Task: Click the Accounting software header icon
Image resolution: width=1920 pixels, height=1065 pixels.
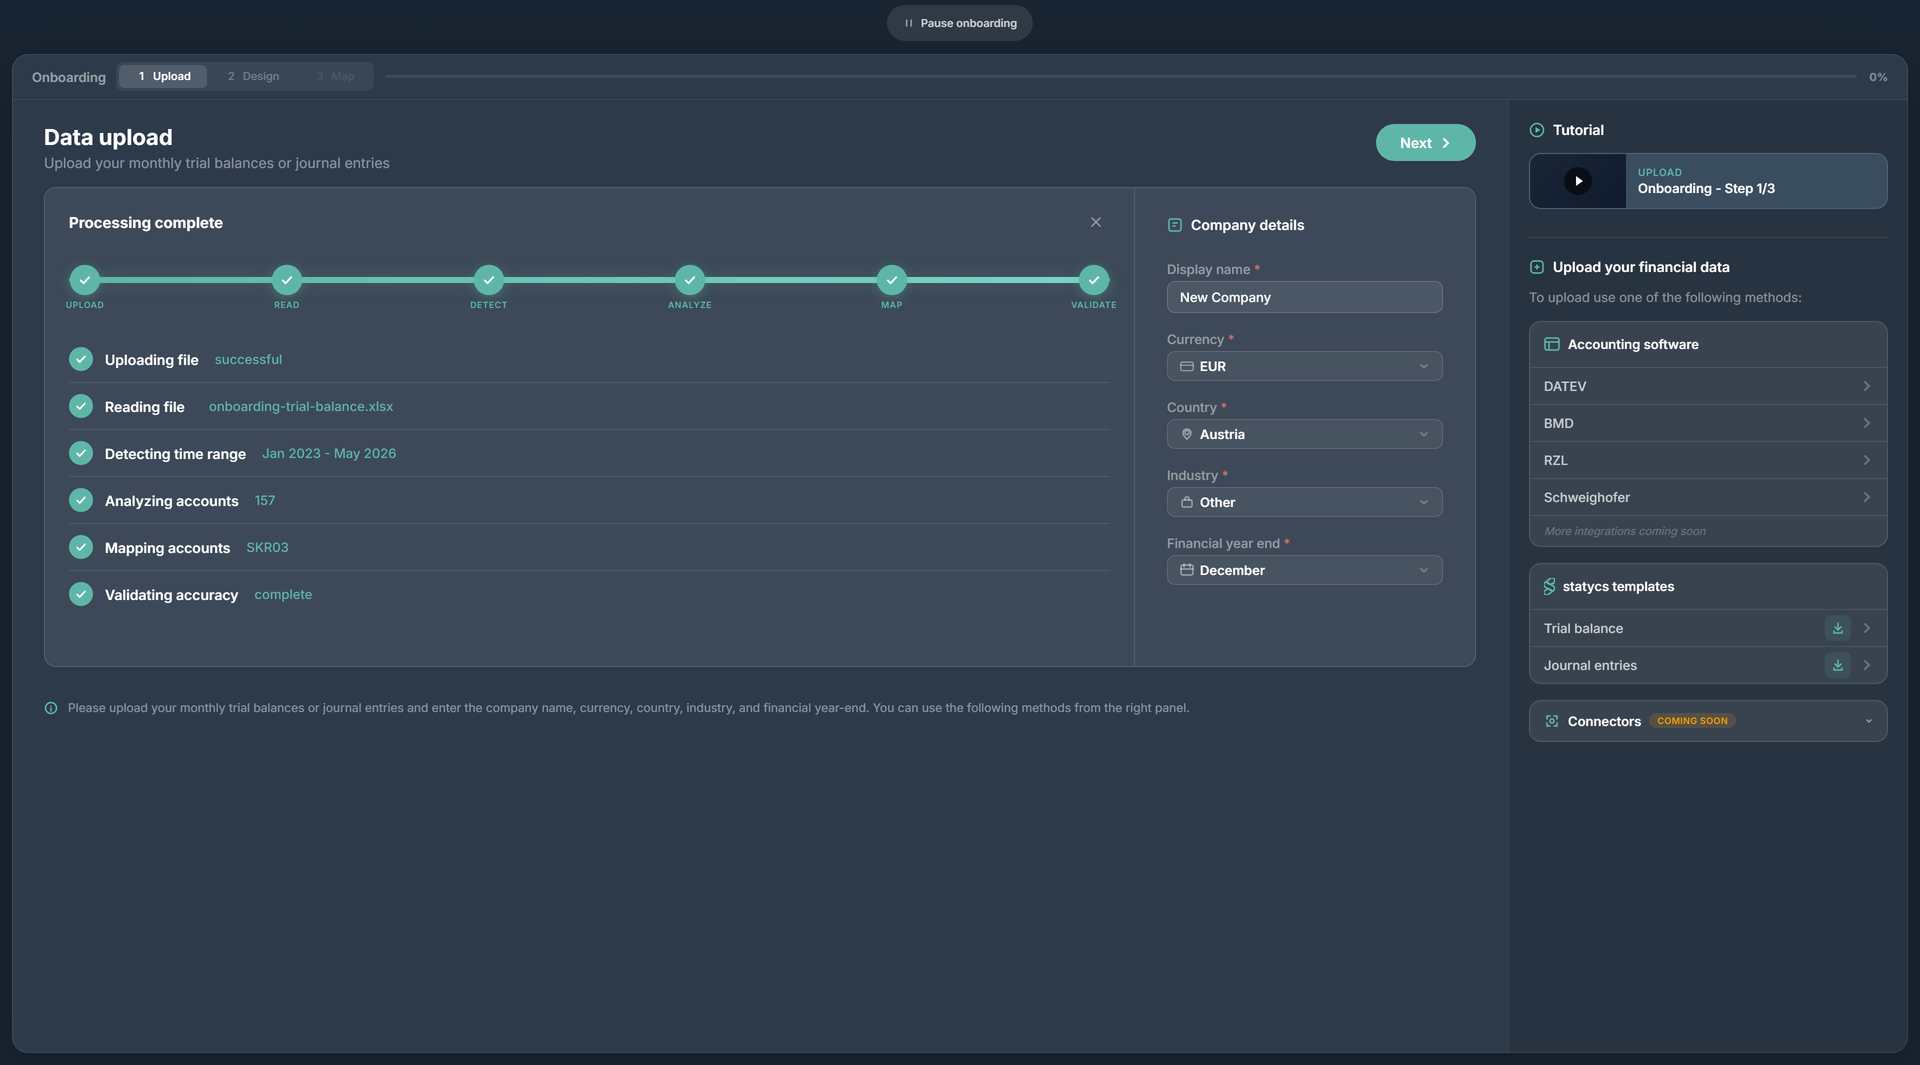Action: 1552,344
